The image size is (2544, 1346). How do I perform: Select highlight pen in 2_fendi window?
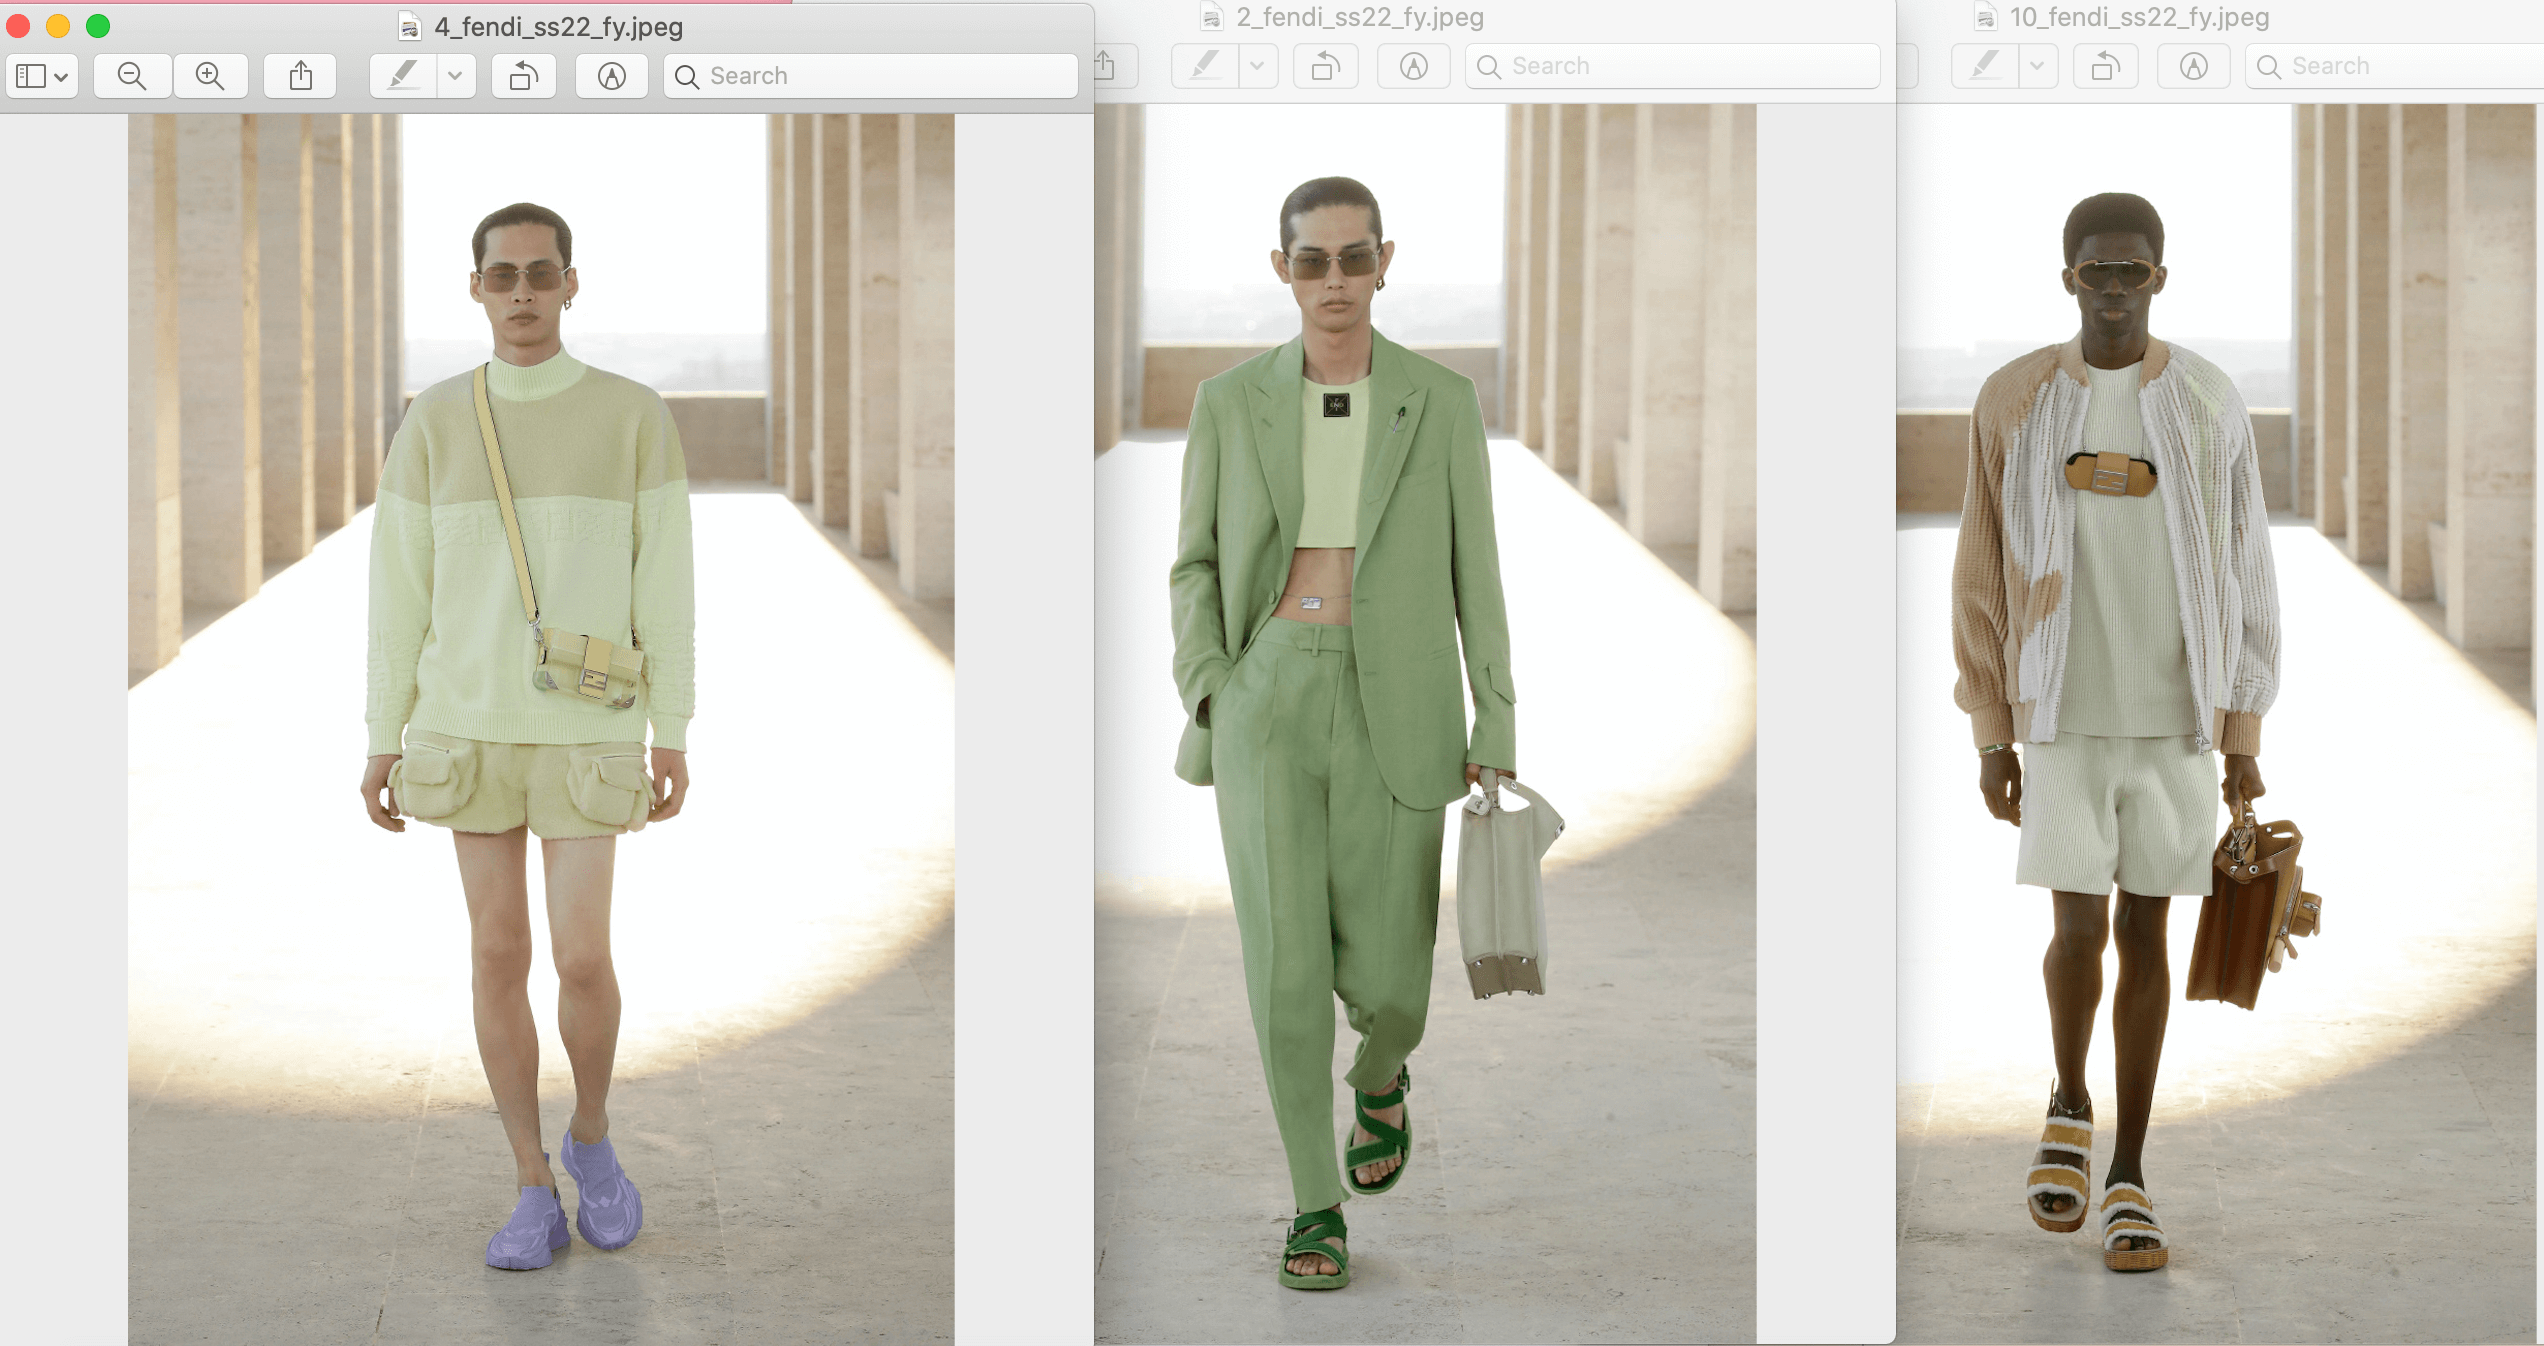pos(1205,66)
